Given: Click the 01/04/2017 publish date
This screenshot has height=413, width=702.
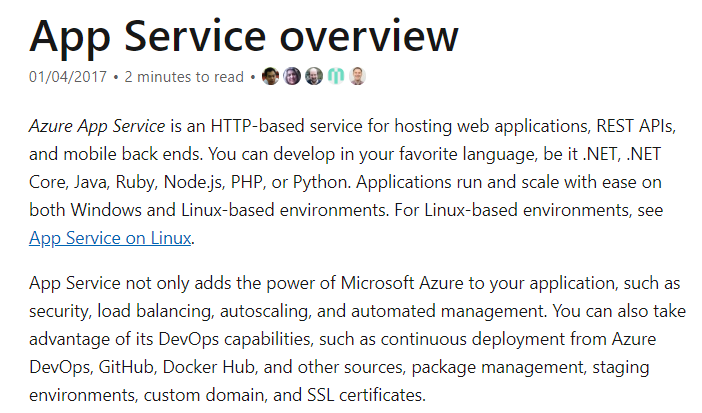Looking at the screenshot, I should tap(68, 77).
